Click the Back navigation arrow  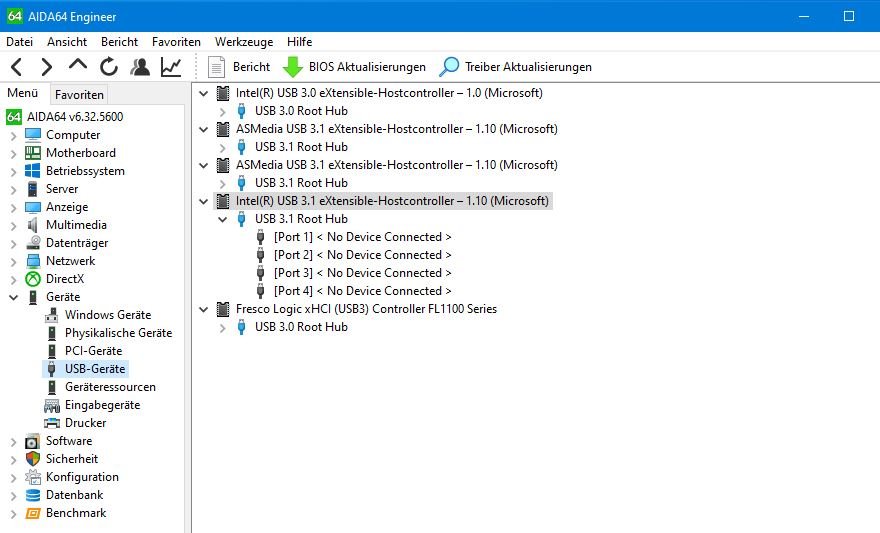pos(17,67)
